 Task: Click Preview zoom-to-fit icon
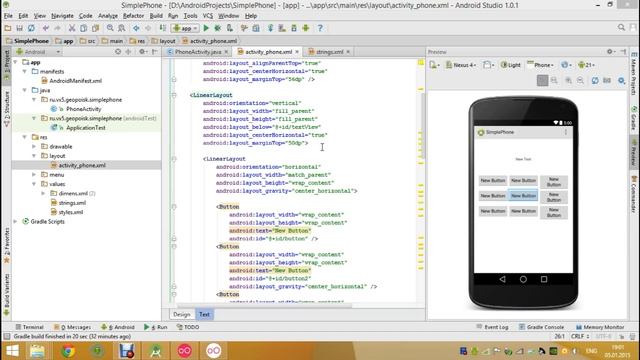coord(542,80)
